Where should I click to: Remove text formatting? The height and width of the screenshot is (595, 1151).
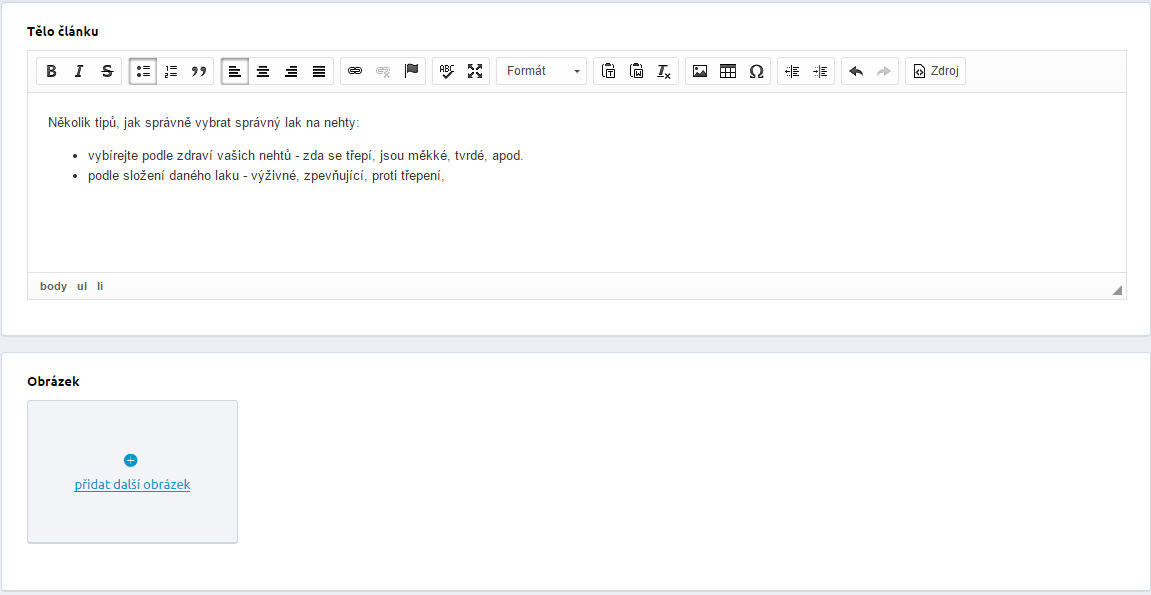click(664, 71)
